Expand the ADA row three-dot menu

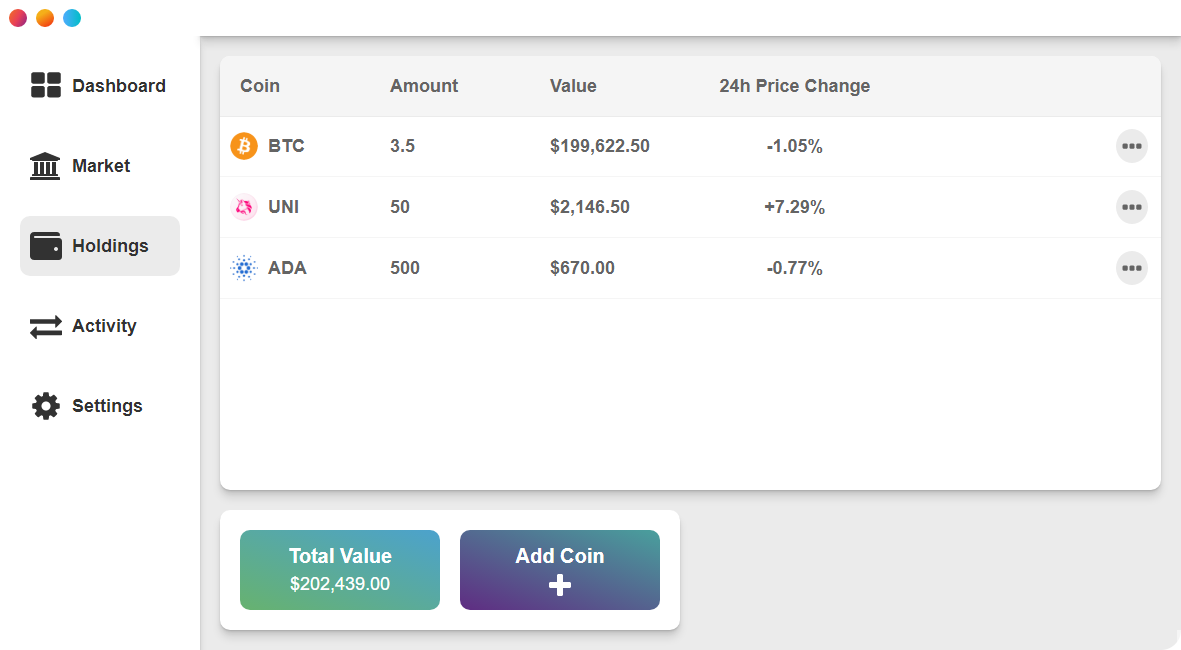coord(1131,268)
